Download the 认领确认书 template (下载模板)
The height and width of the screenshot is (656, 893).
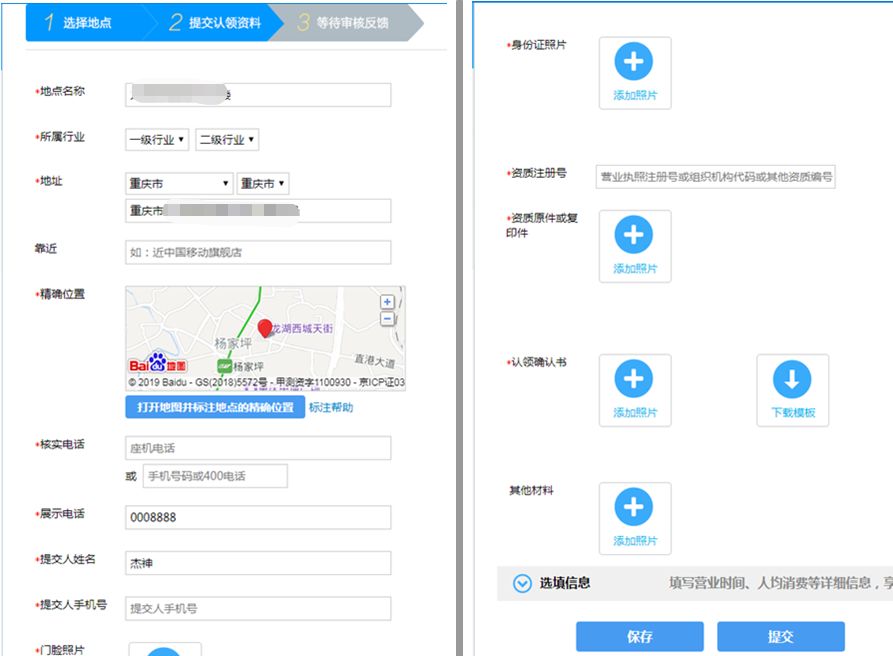click(x=792, y=390)
